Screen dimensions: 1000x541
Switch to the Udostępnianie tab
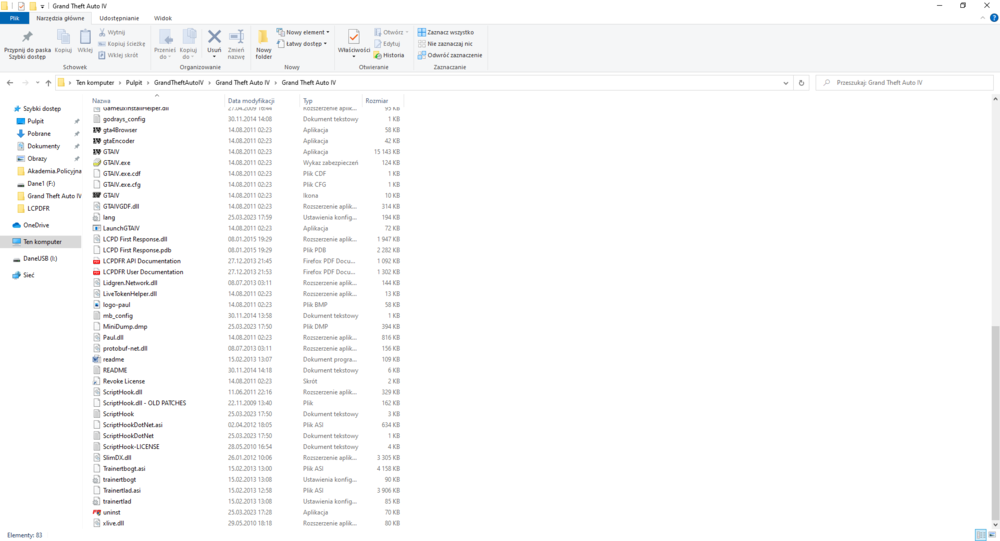119,18
